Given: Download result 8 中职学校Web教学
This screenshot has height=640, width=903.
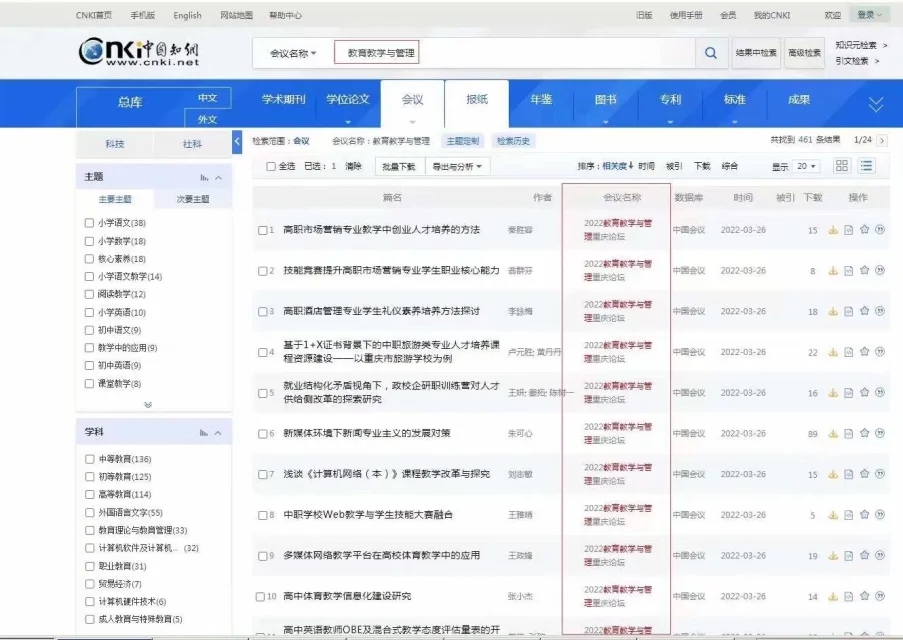Looking at the screenshot, I should 833,515.
